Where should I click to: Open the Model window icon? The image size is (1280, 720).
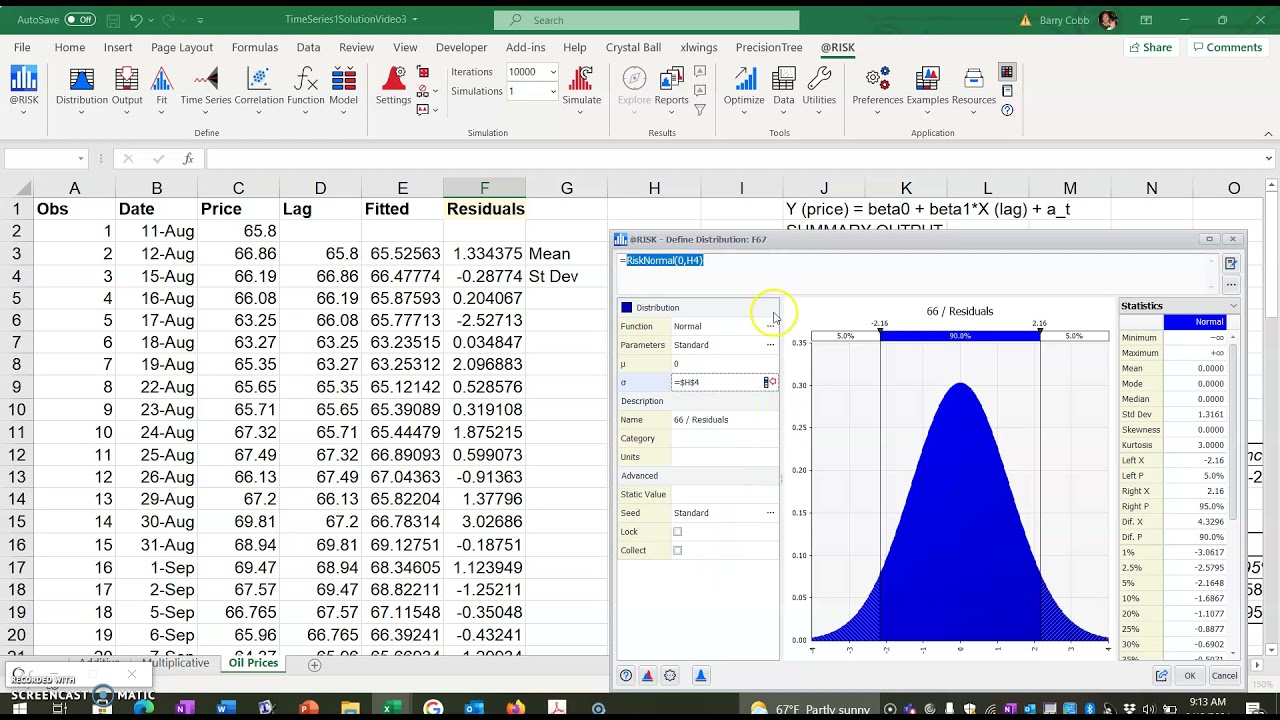point(343,87)
